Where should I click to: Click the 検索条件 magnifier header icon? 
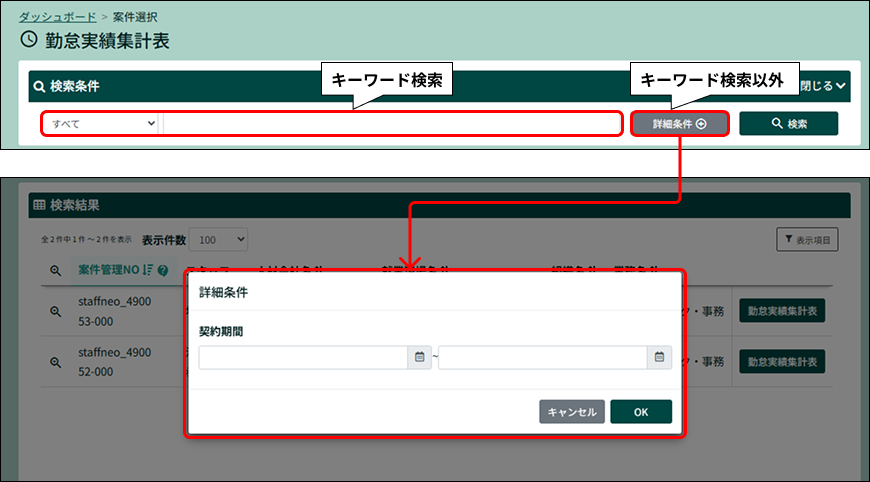pos(39,87)
